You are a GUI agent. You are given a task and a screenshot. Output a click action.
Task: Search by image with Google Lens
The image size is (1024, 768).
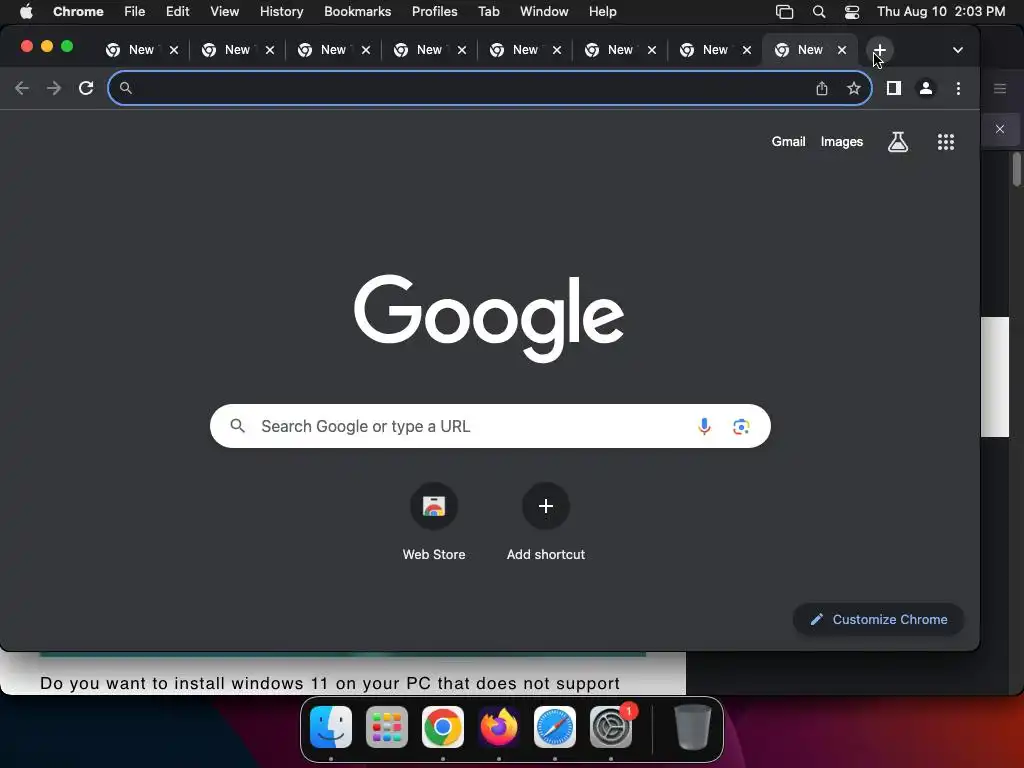pos(741,426)
